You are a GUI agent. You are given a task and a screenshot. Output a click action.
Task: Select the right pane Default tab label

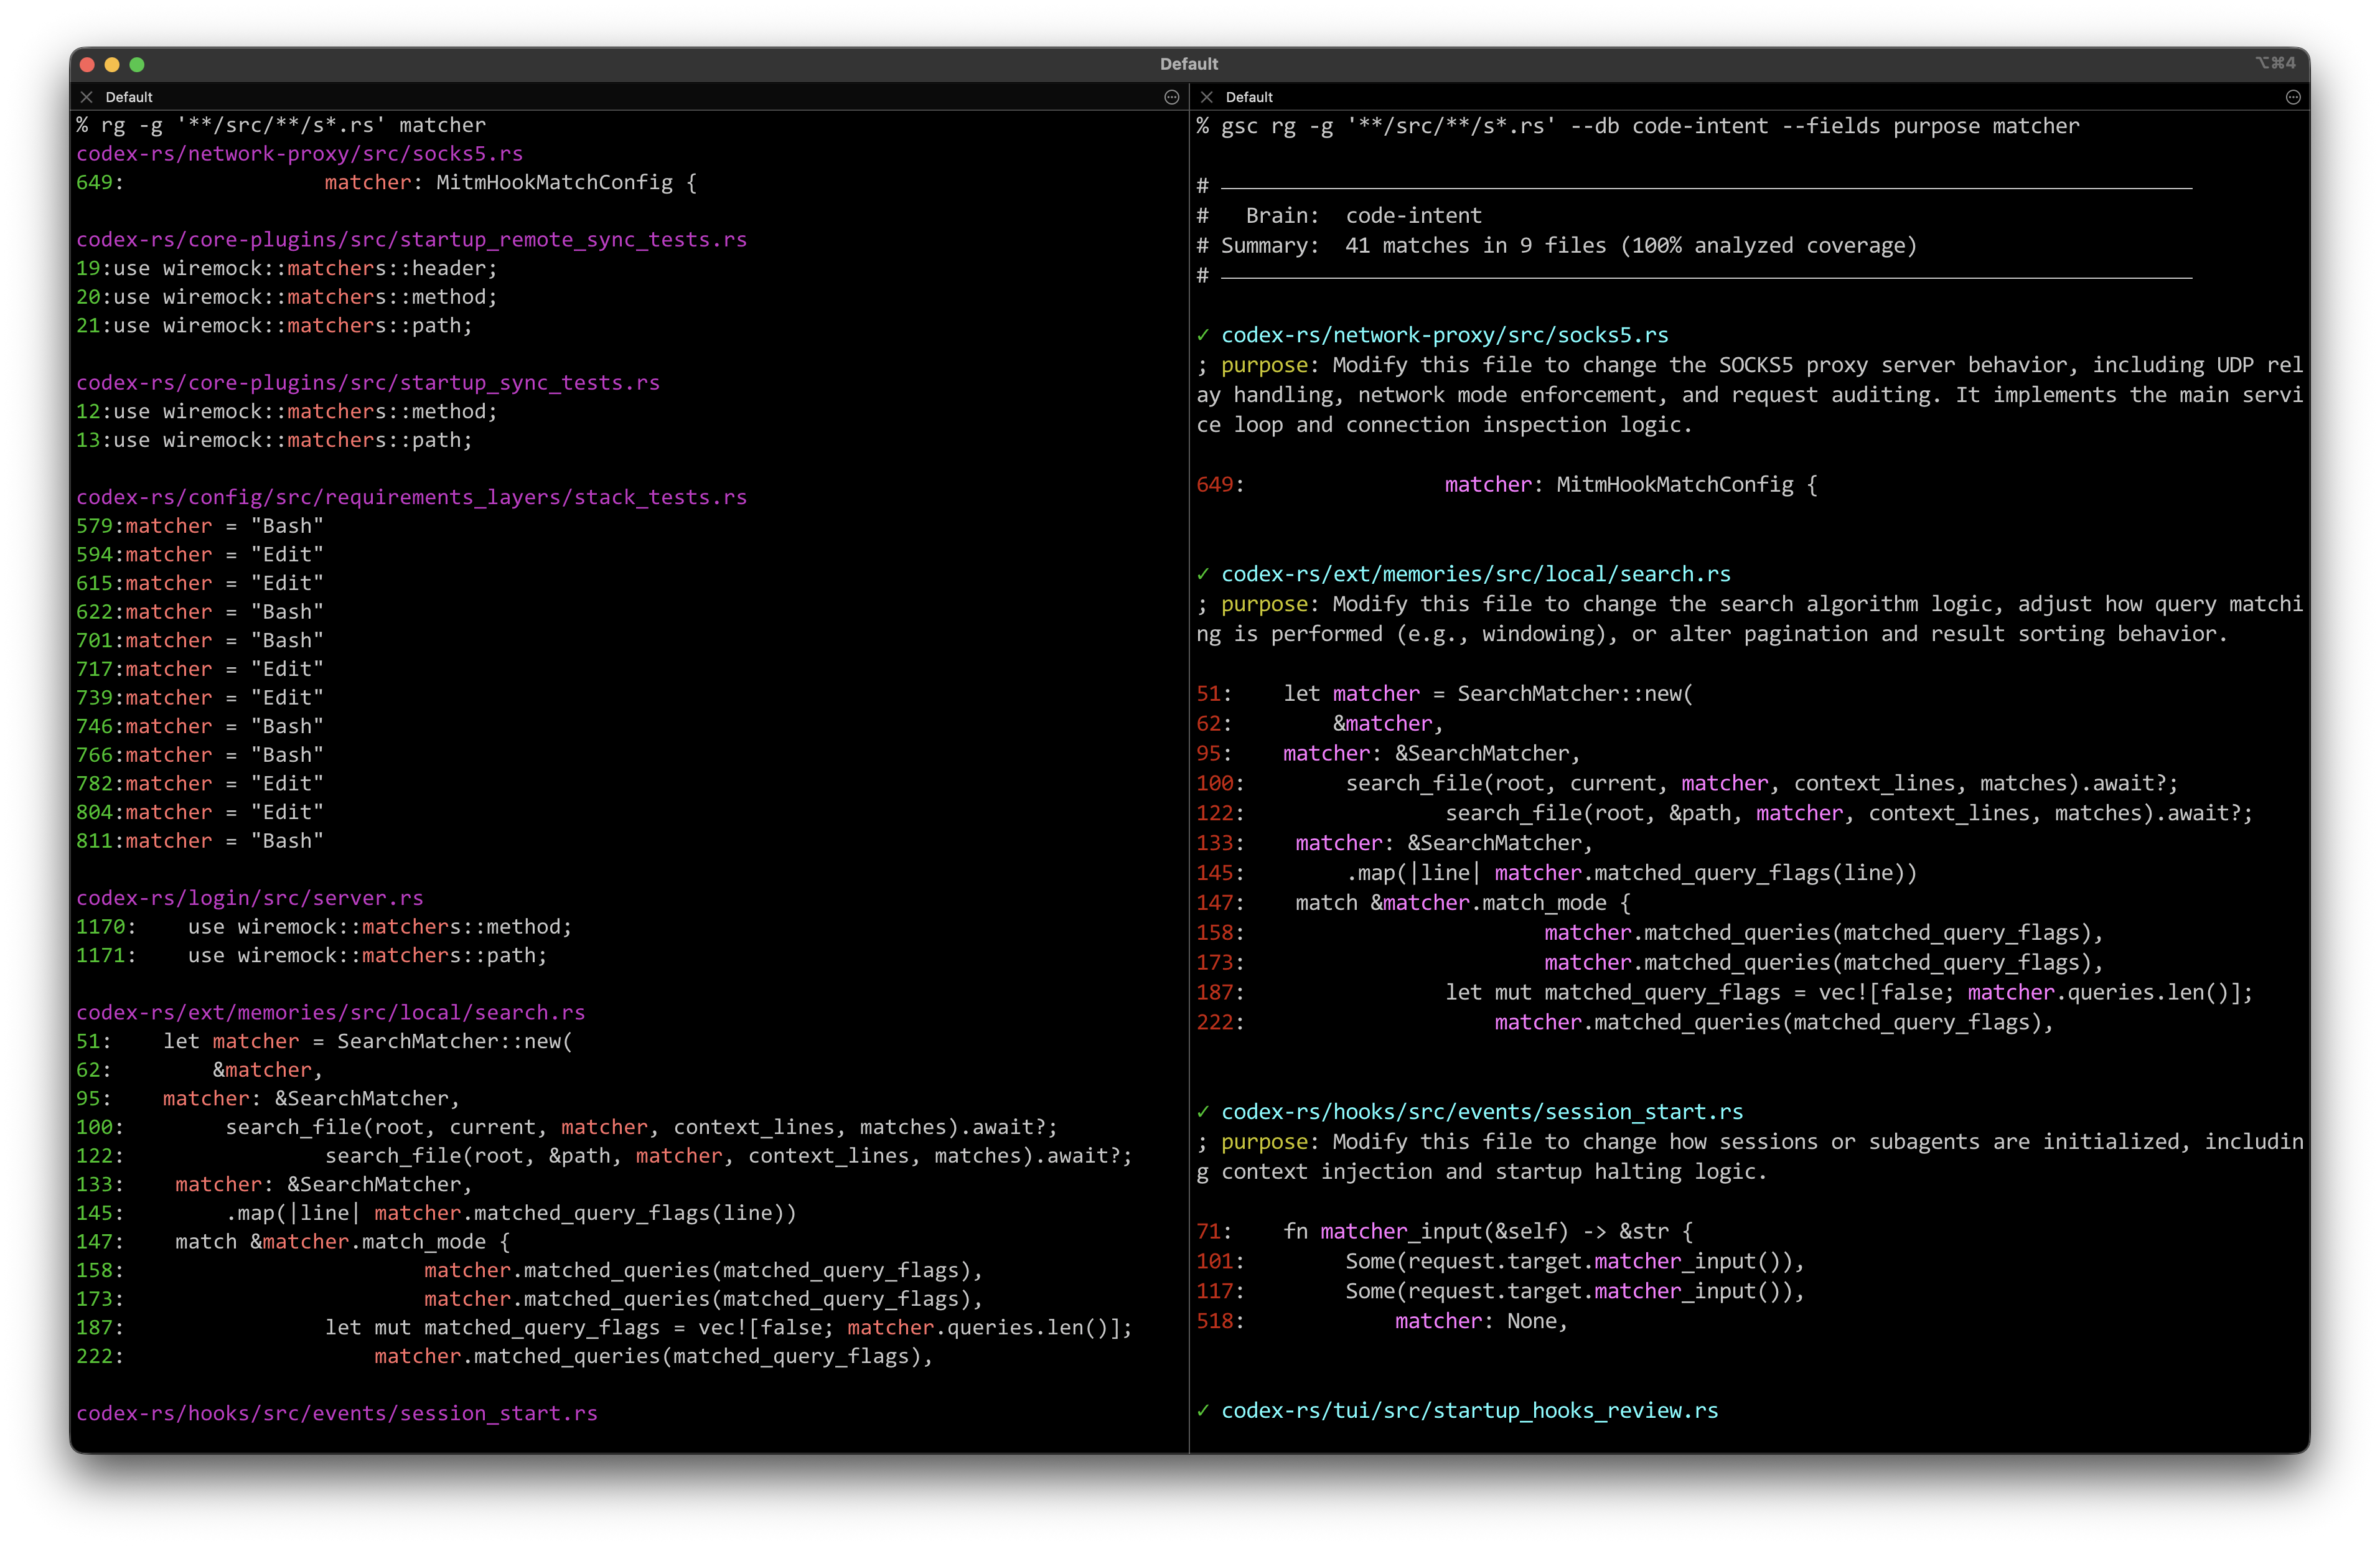(1249, 97)
